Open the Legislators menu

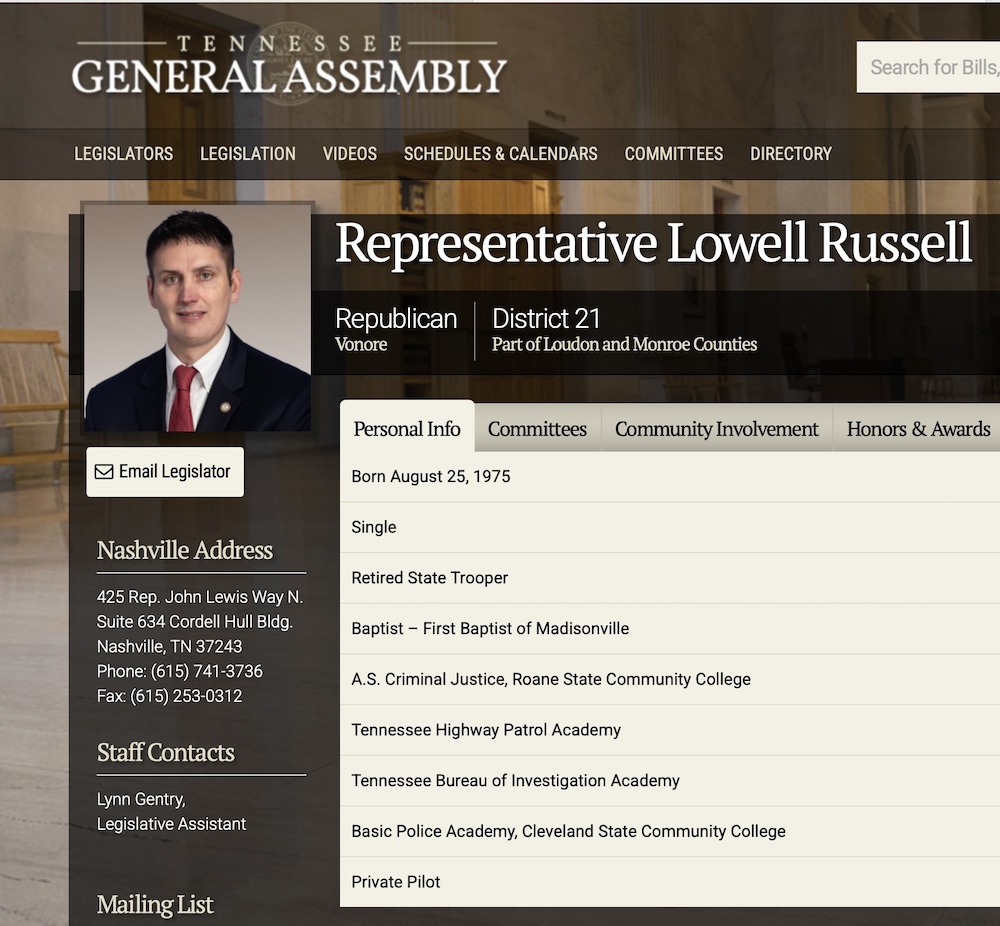click(124, 154)
